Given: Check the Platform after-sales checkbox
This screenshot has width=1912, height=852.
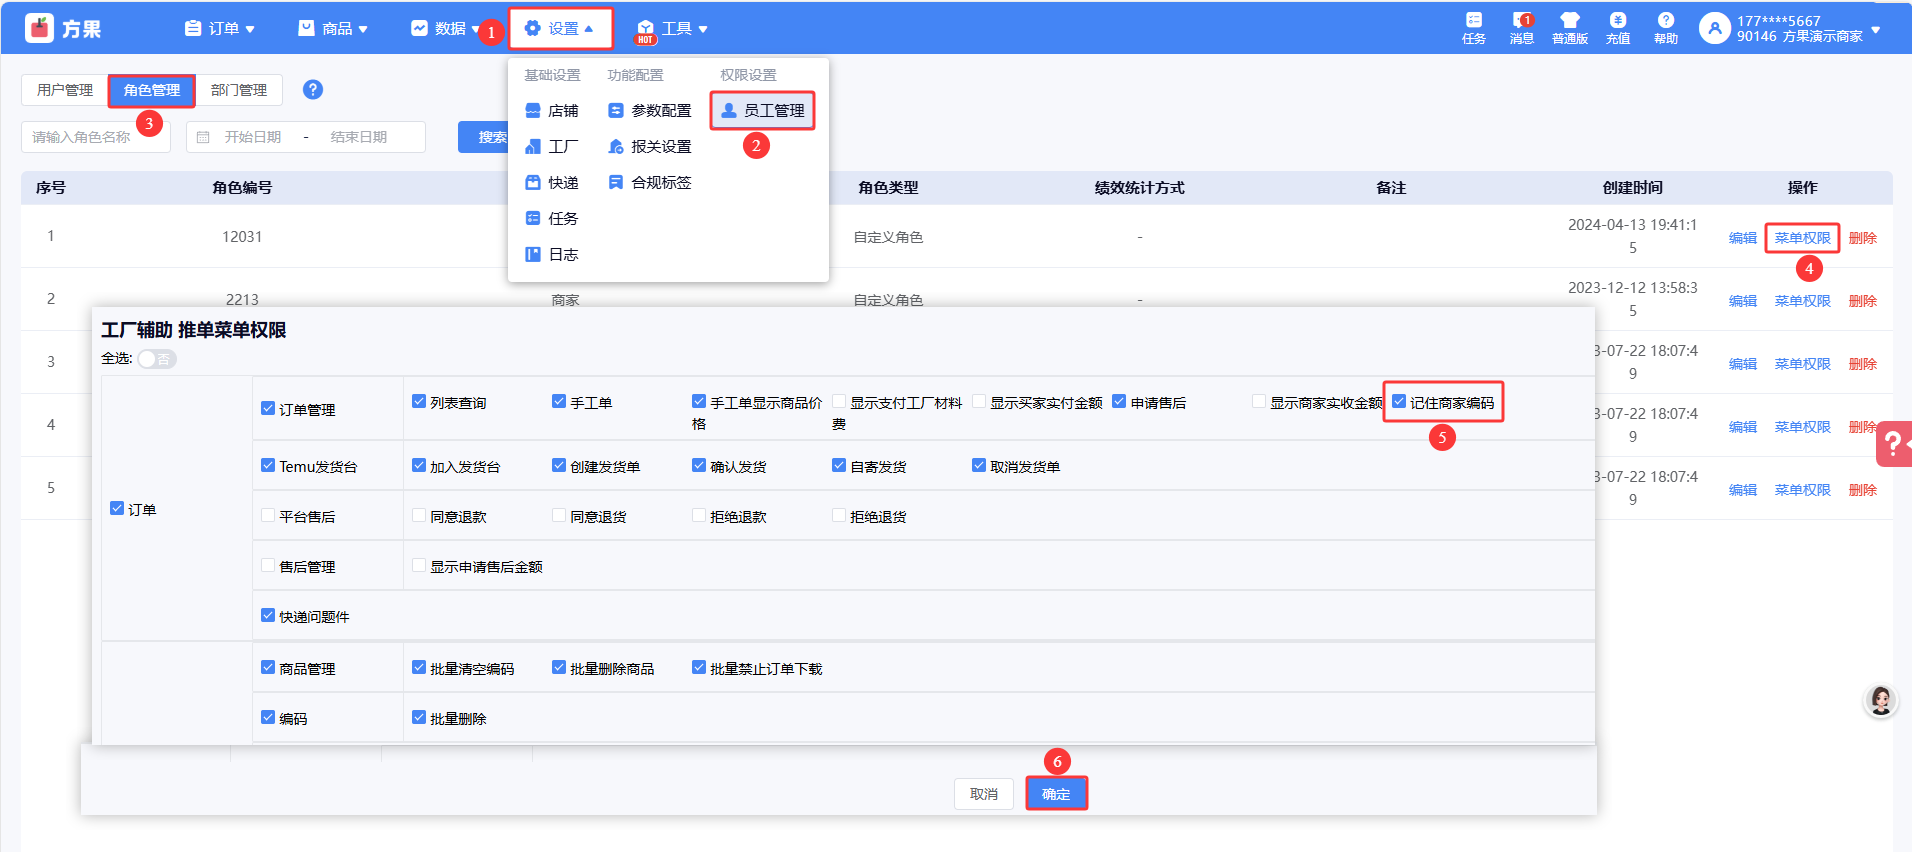Looking at the screenshot, I should click(268, 516).
